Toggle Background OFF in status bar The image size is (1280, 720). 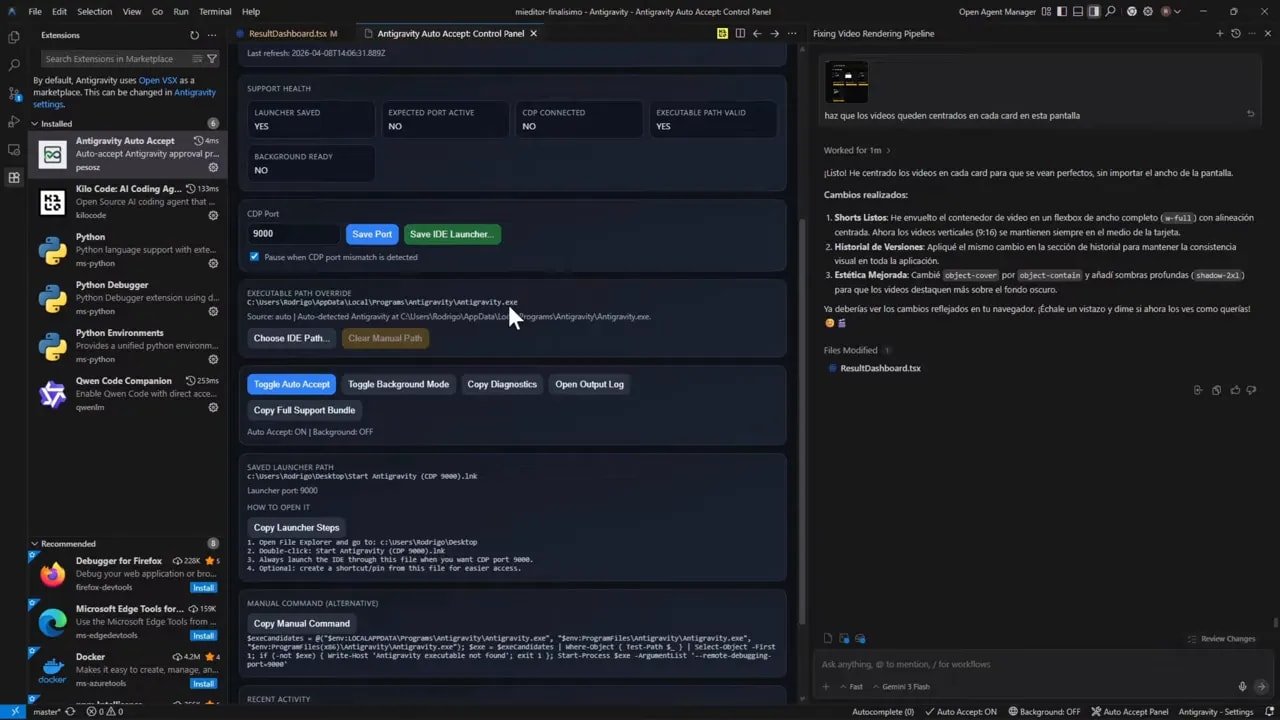tap(1045, 712)
